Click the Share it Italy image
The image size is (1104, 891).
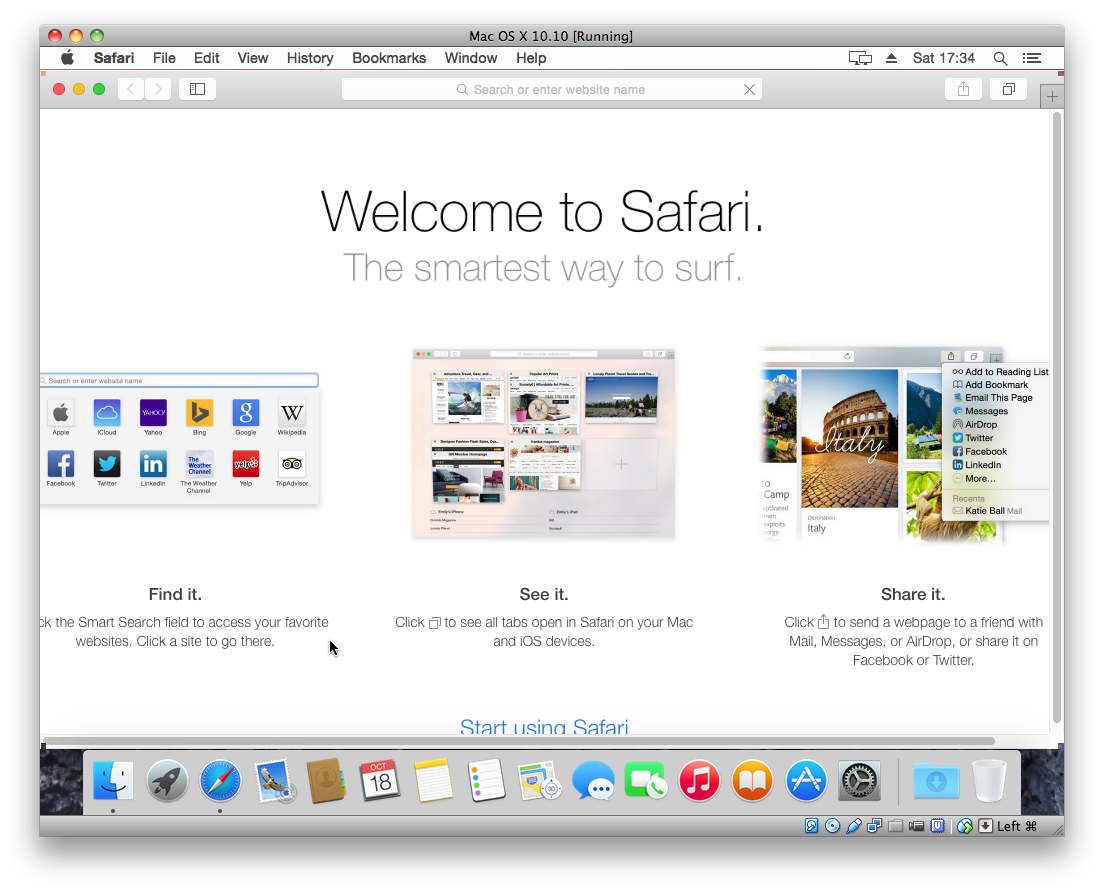click(x=904, y=446)
